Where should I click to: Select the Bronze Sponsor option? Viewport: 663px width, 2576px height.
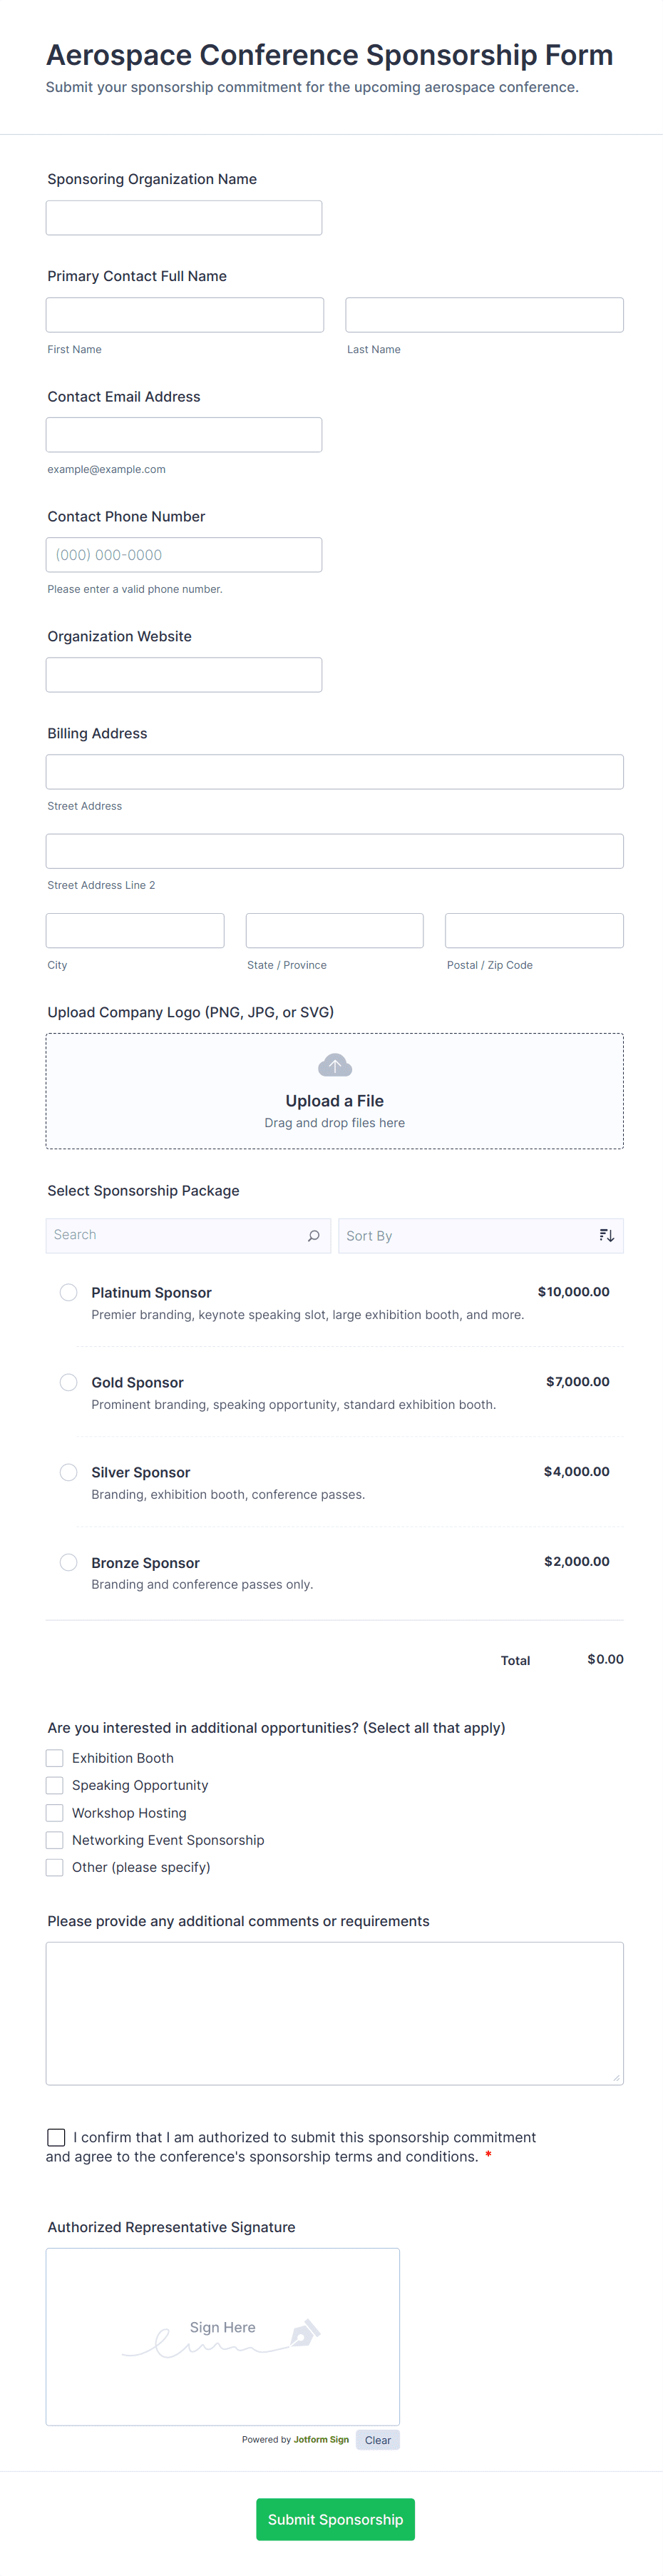tap(69, 1562)
